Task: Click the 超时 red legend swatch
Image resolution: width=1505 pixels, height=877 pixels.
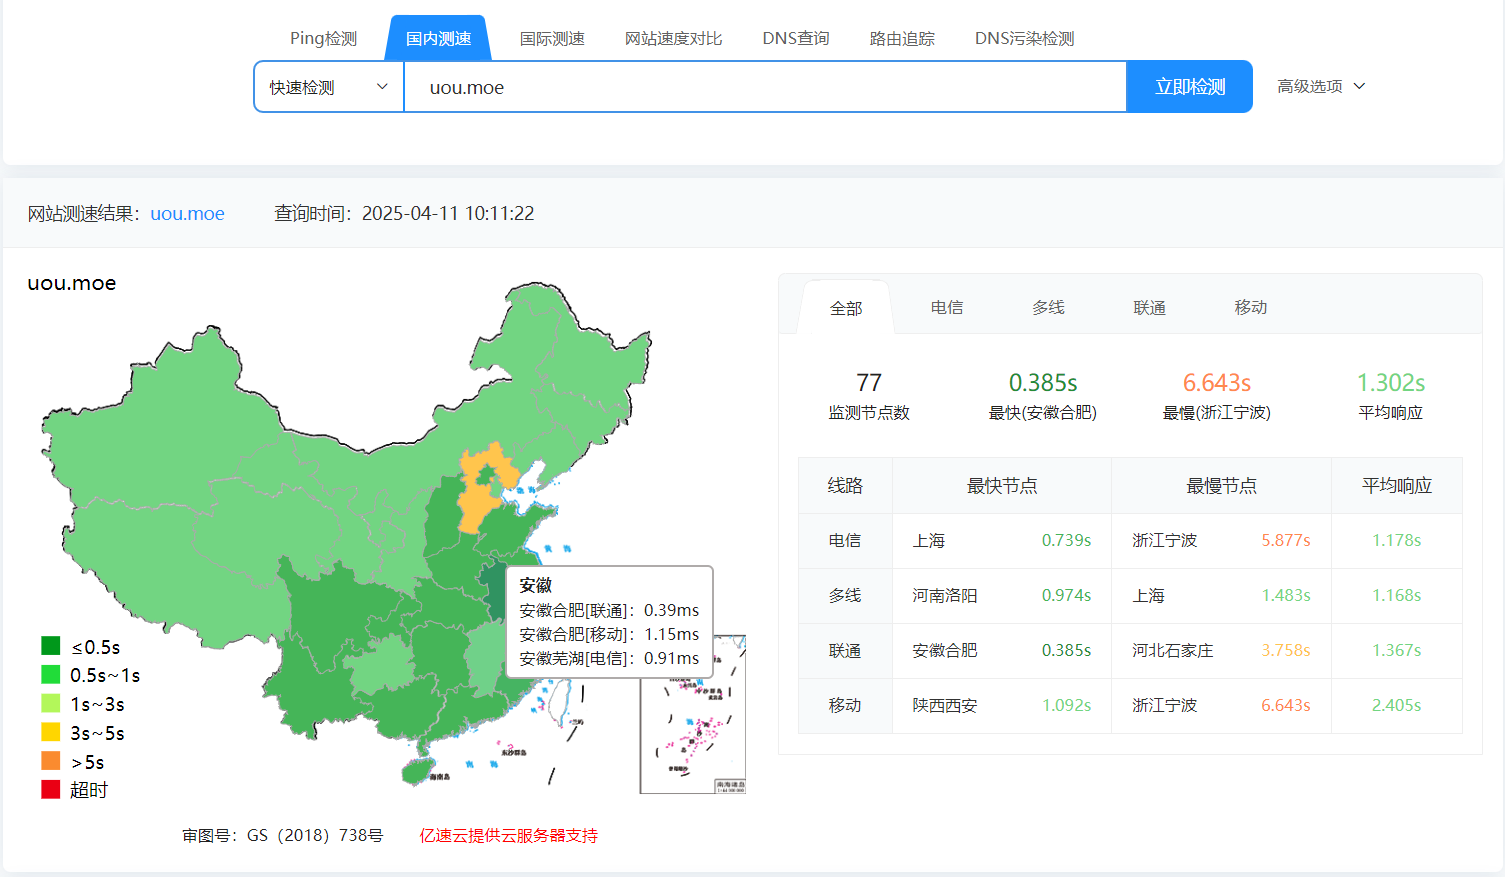Action: (x=51, y=790)
